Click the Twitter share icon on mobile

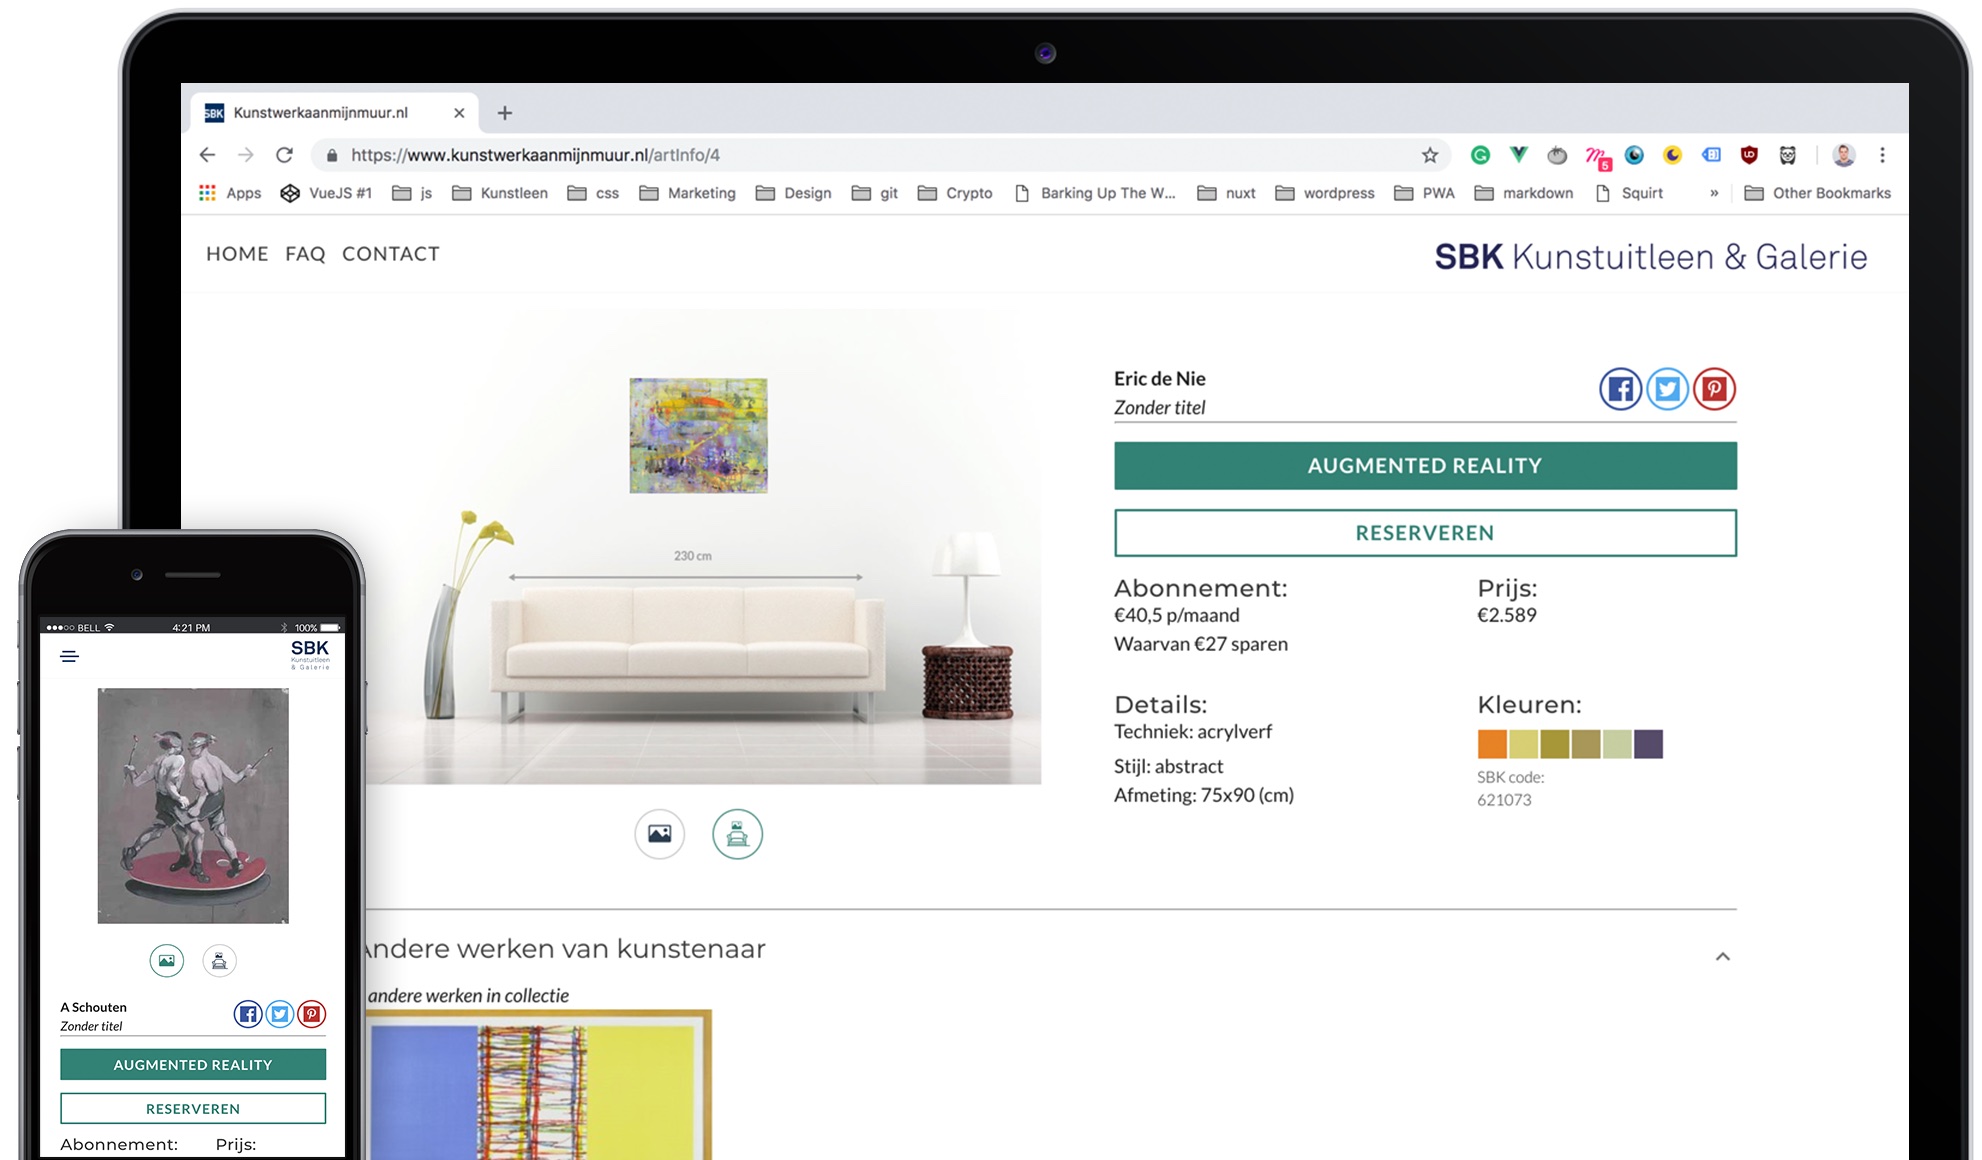pyautogui.click(x=282, y=1014)
